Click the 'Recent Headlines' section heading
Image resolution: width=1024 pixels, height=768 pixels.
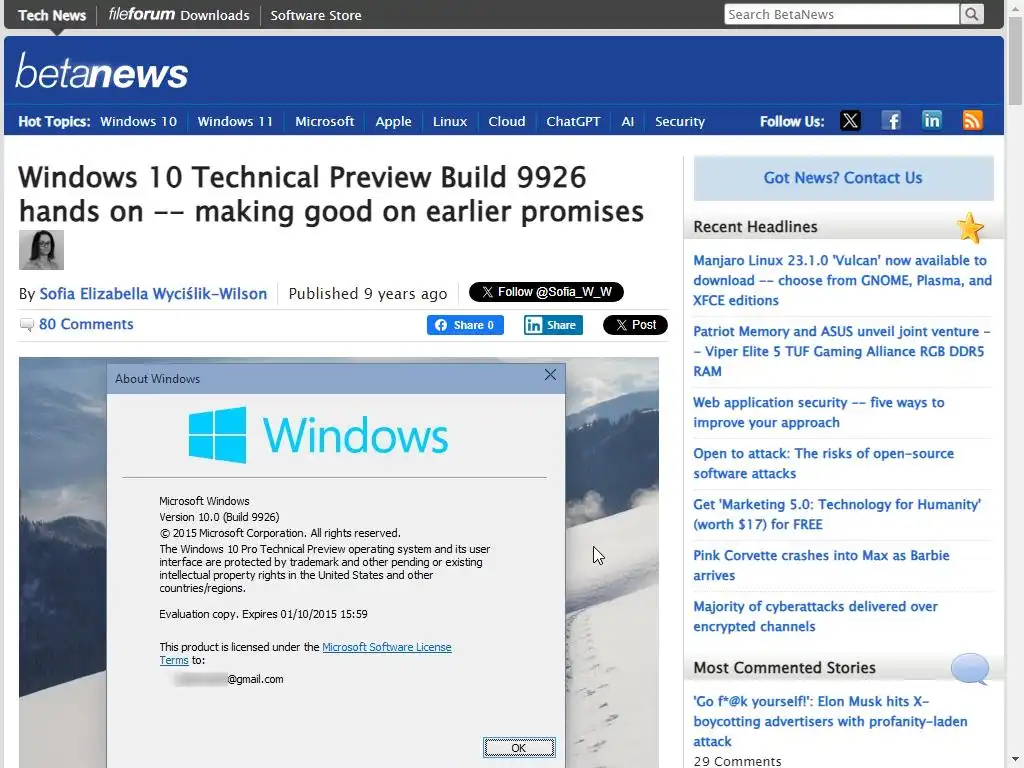[756, 227]
